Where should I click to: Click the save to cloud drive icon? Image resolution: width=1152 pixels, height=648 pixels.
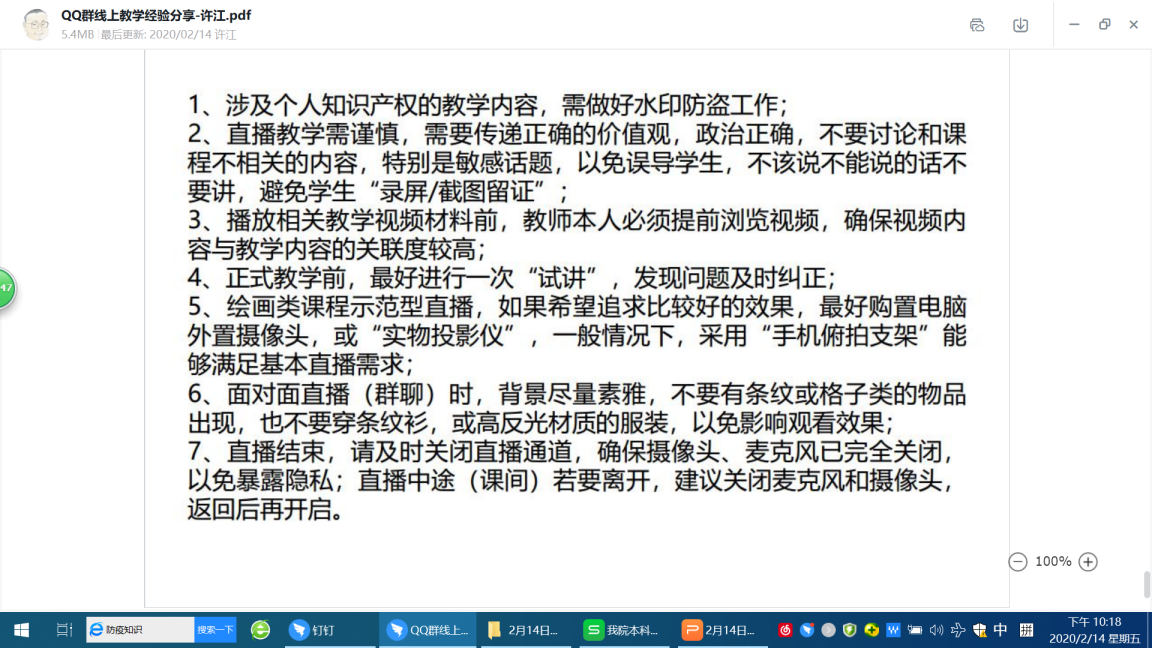pos(977,25)
